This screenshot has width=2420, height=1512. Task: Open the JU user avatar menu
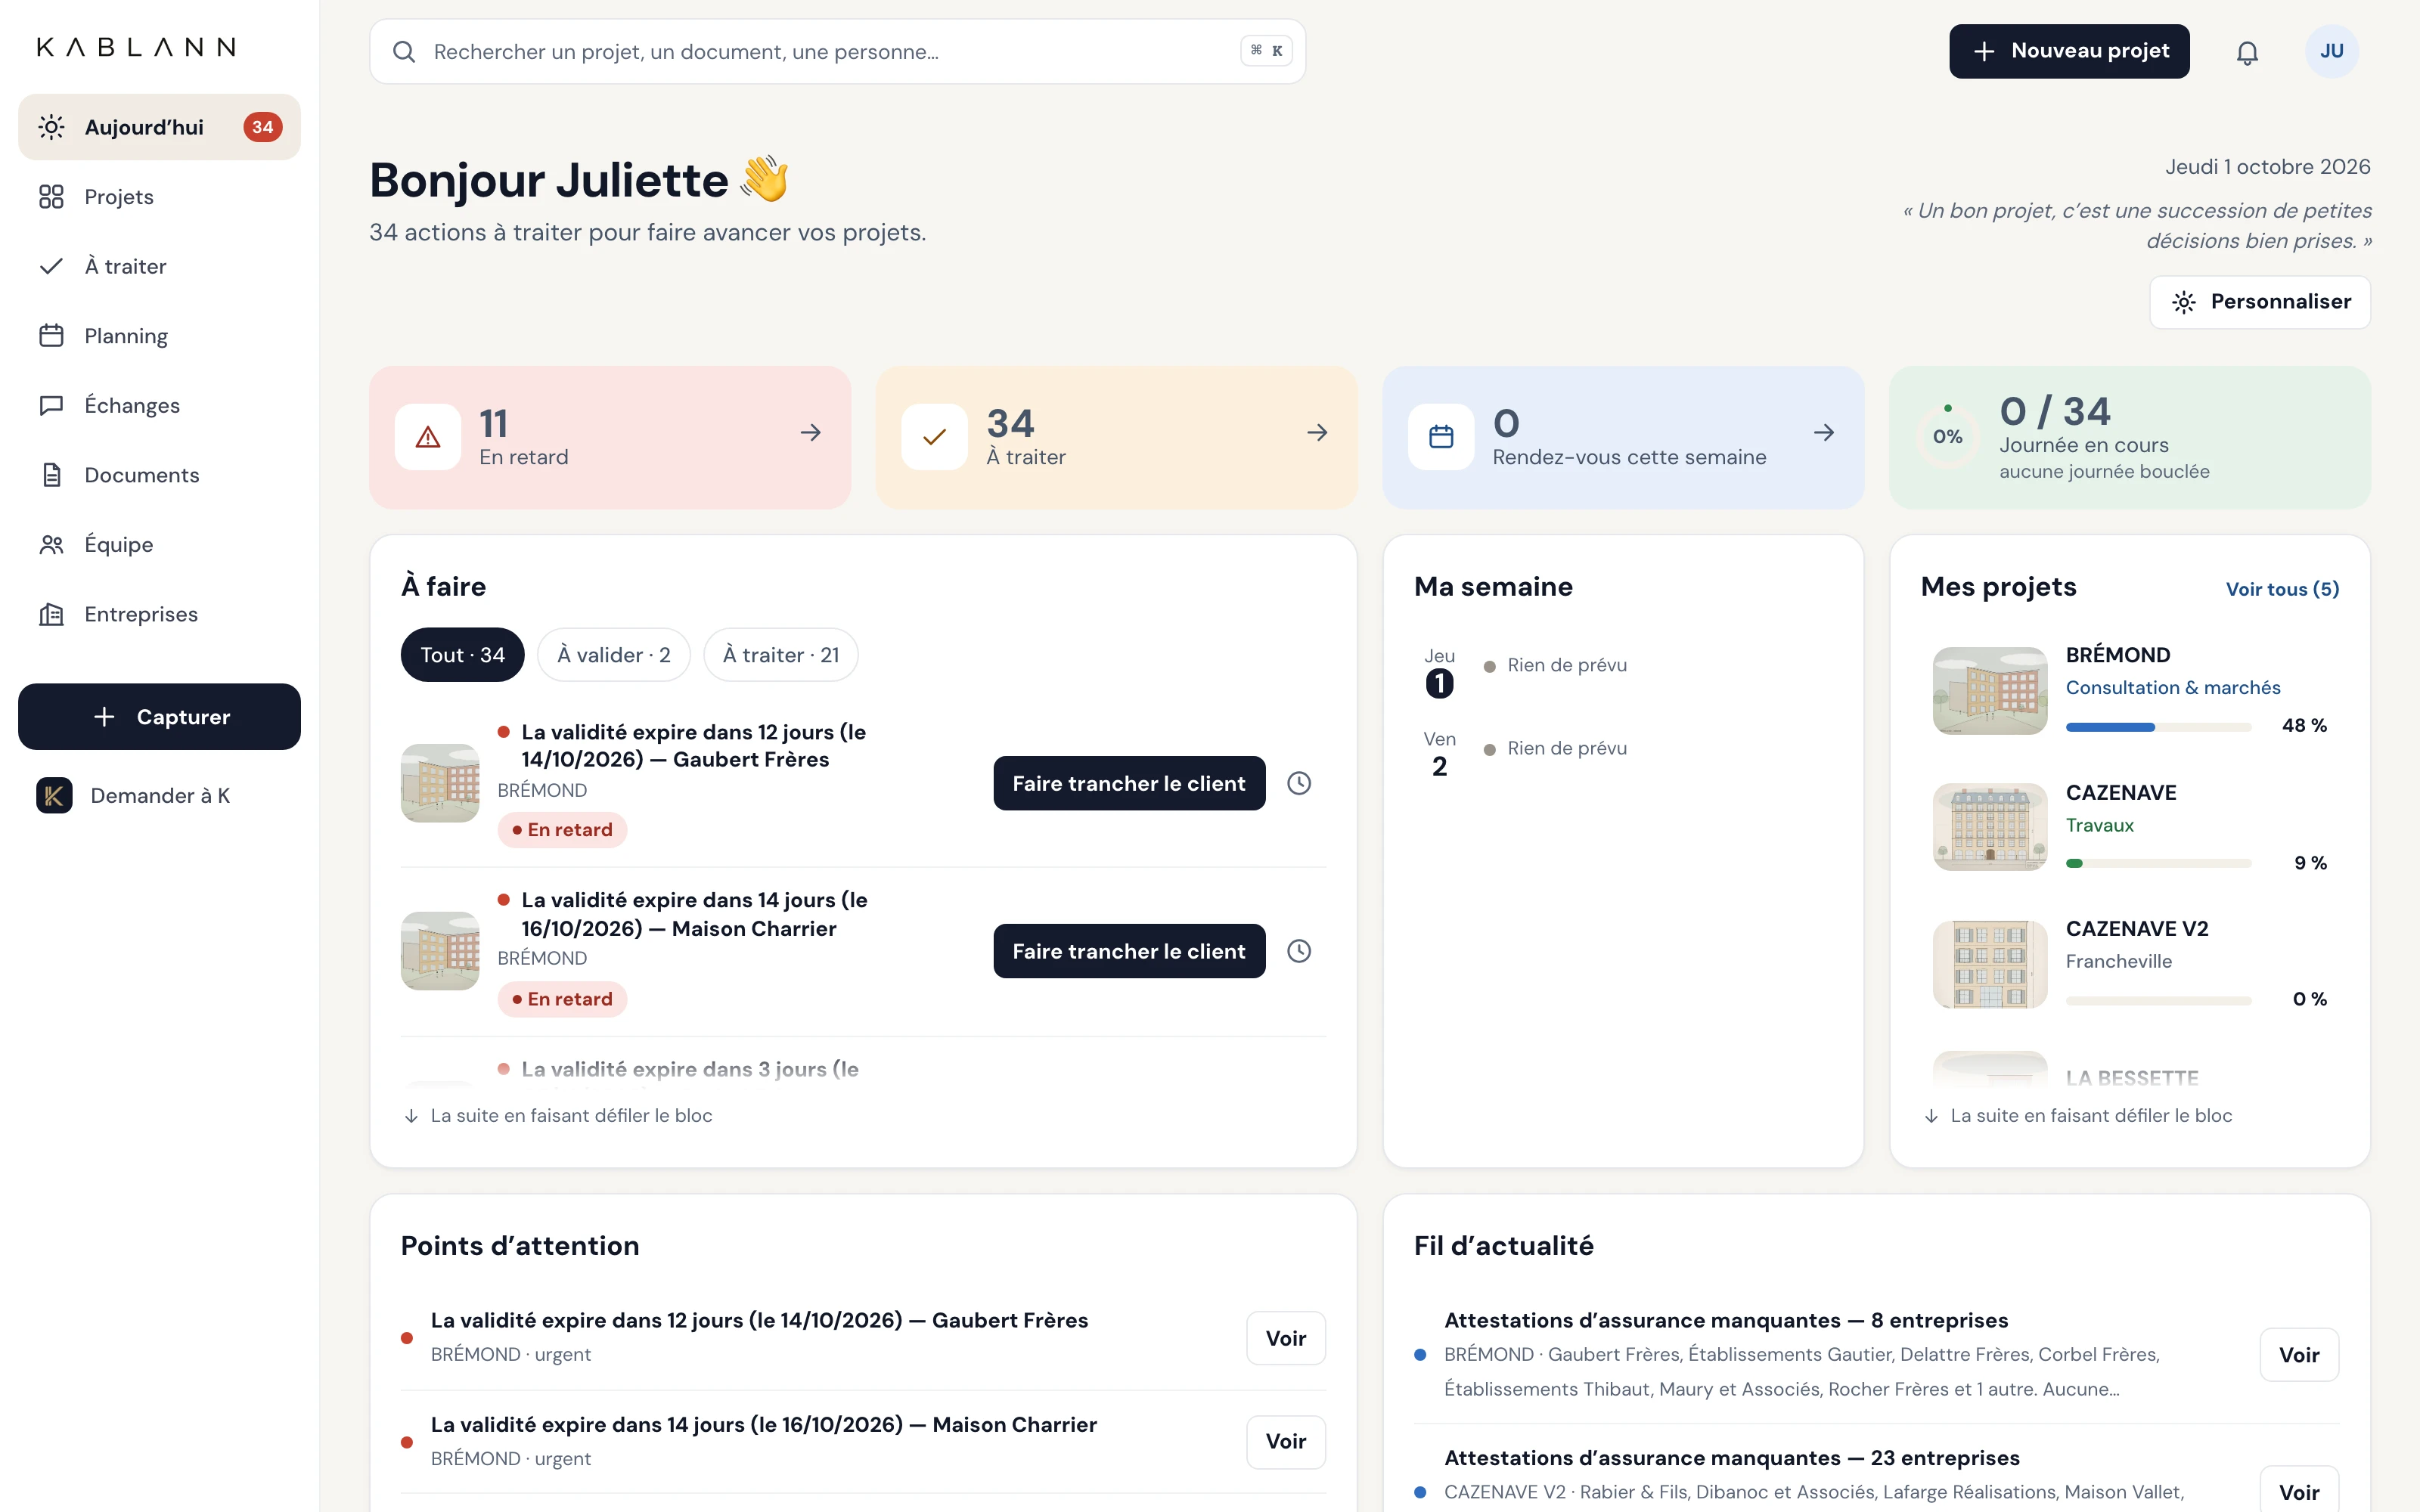click(x=2331, y=51)
